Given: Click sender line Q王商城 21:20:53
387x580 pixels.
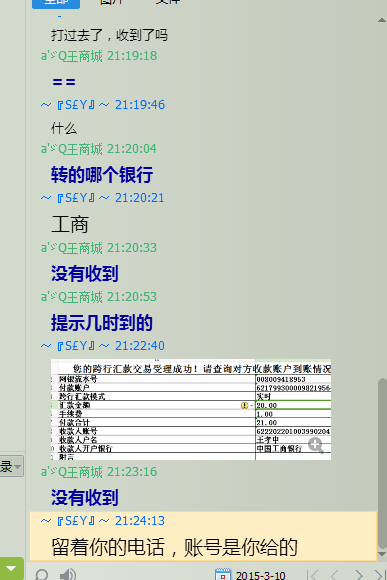Looking at the screenshot, I should [x=99, y=297].
